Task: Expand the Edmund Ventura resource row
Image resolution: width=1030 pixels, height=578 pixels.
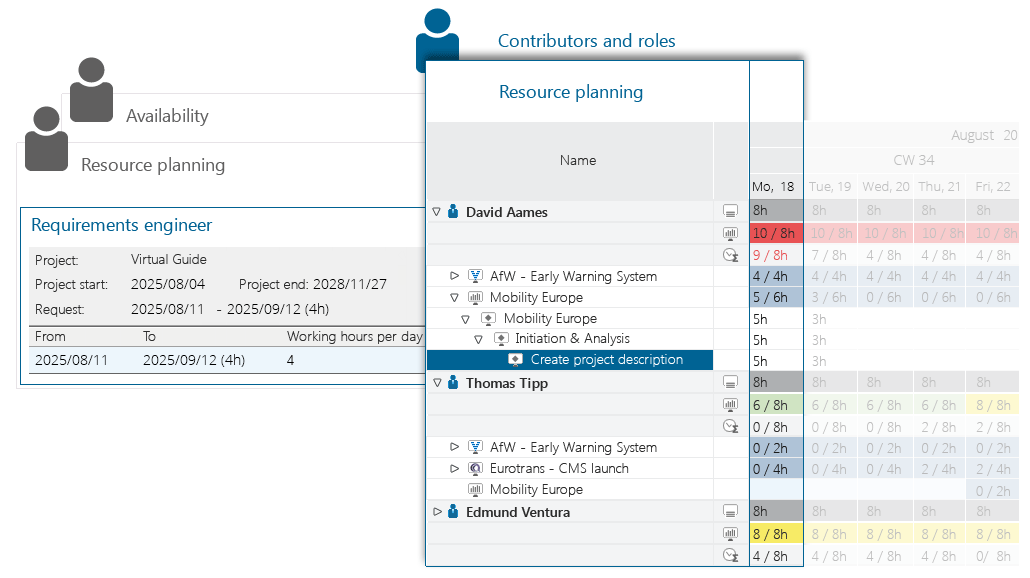Action: 436,512
